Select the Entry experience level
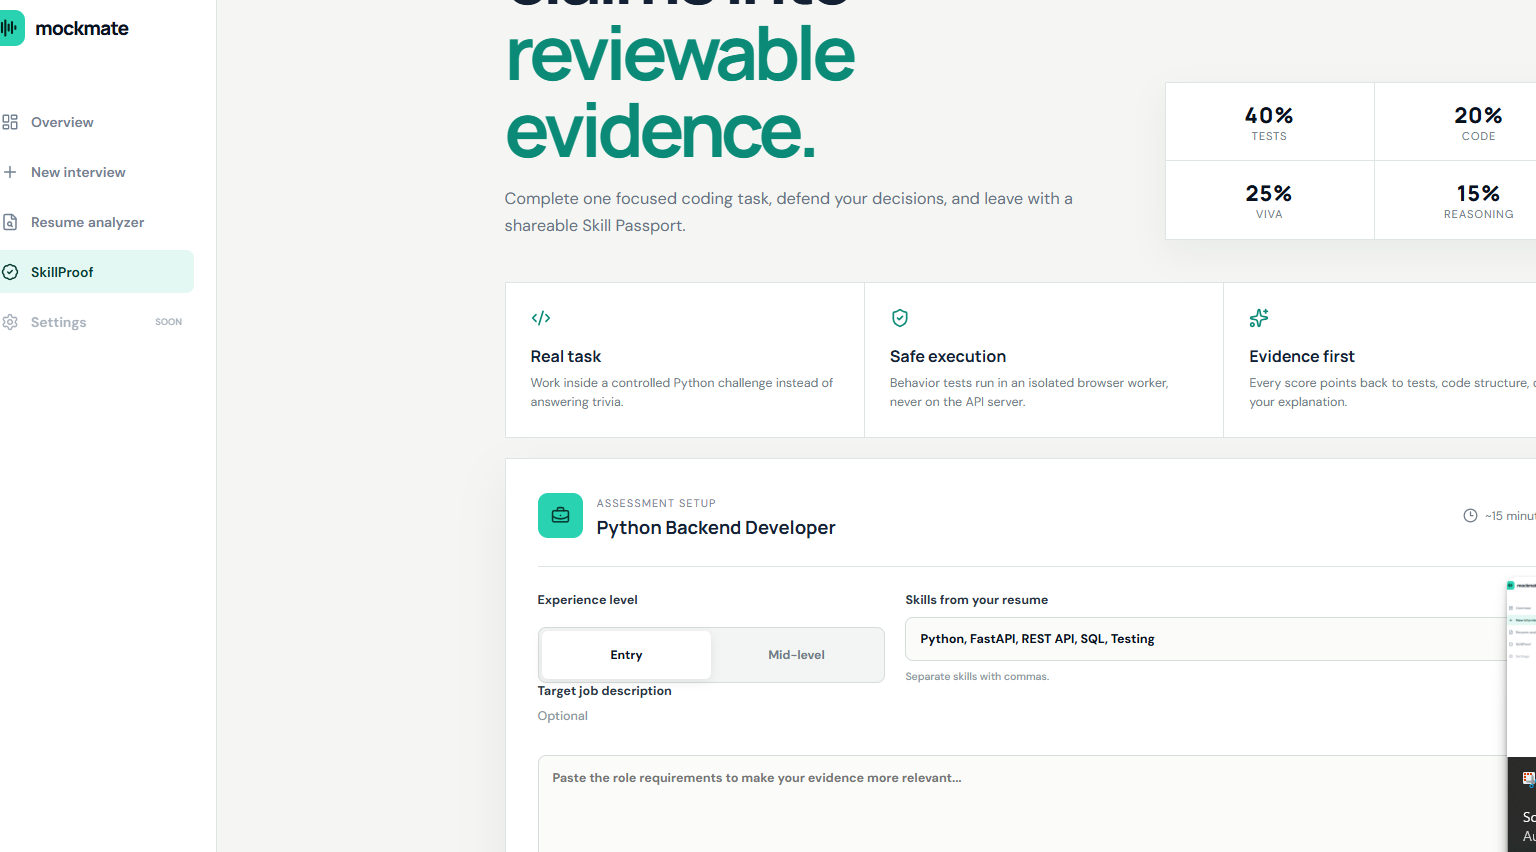 pyautogui.click(x=626, y=655)
